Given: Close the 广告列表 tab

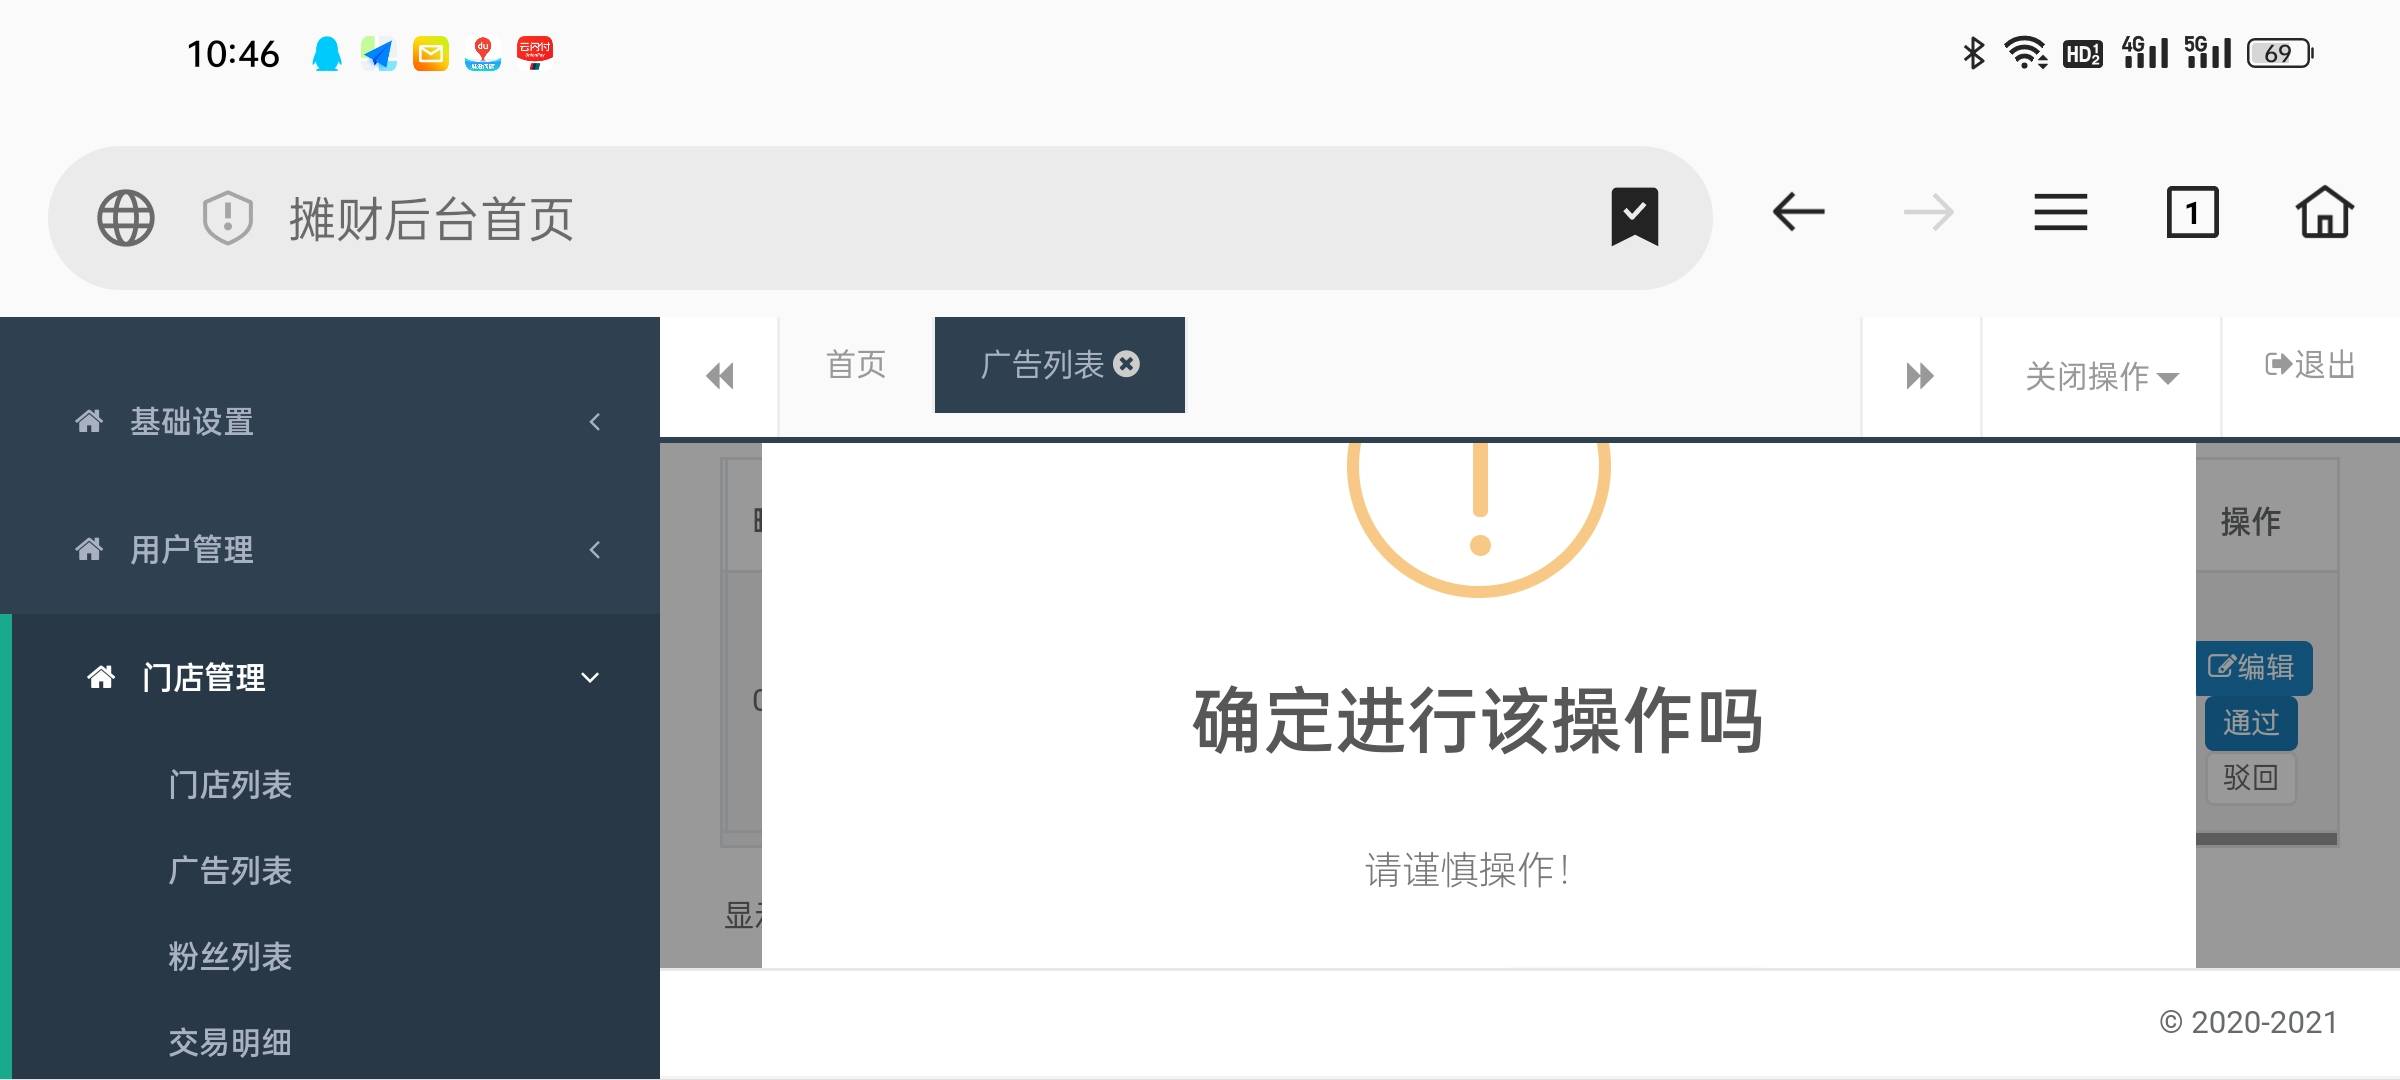Looking at the screenshot, I should point(1127,364).
